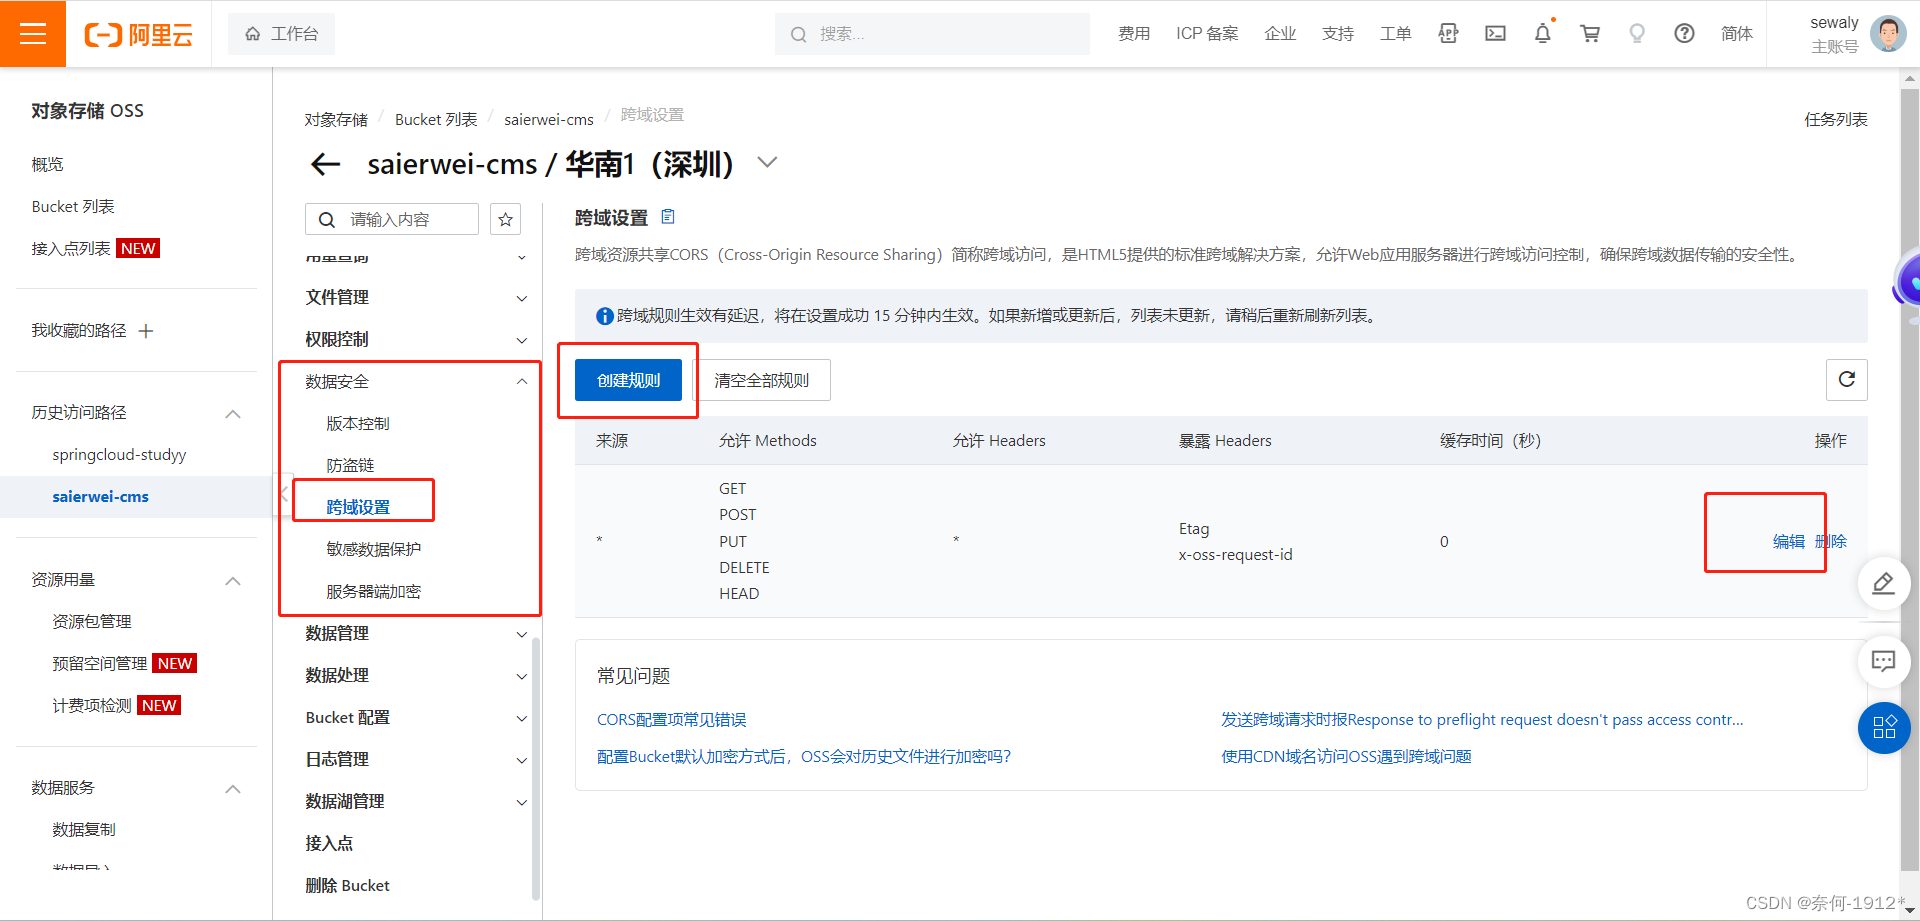Open the shopping cart icon

(x=1590, y=34)
